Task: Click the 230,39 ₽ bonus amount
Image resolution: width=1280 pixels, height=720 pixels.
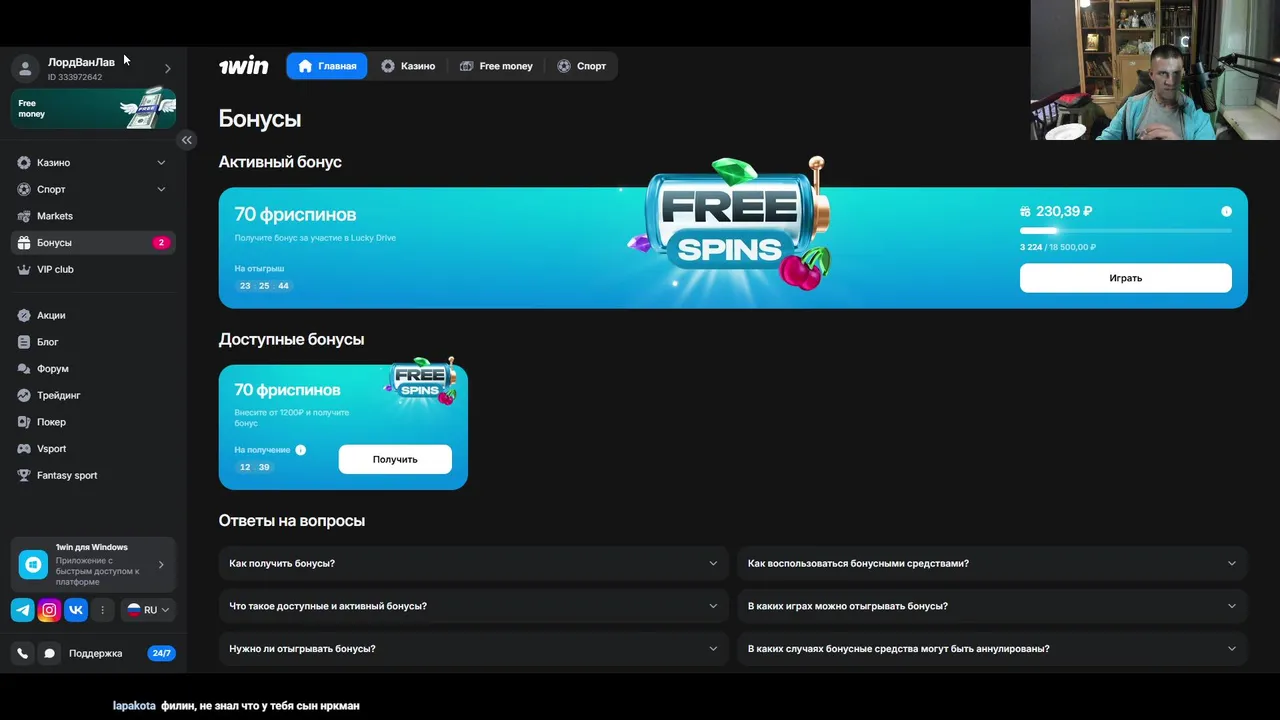Action: (1064, 211)
